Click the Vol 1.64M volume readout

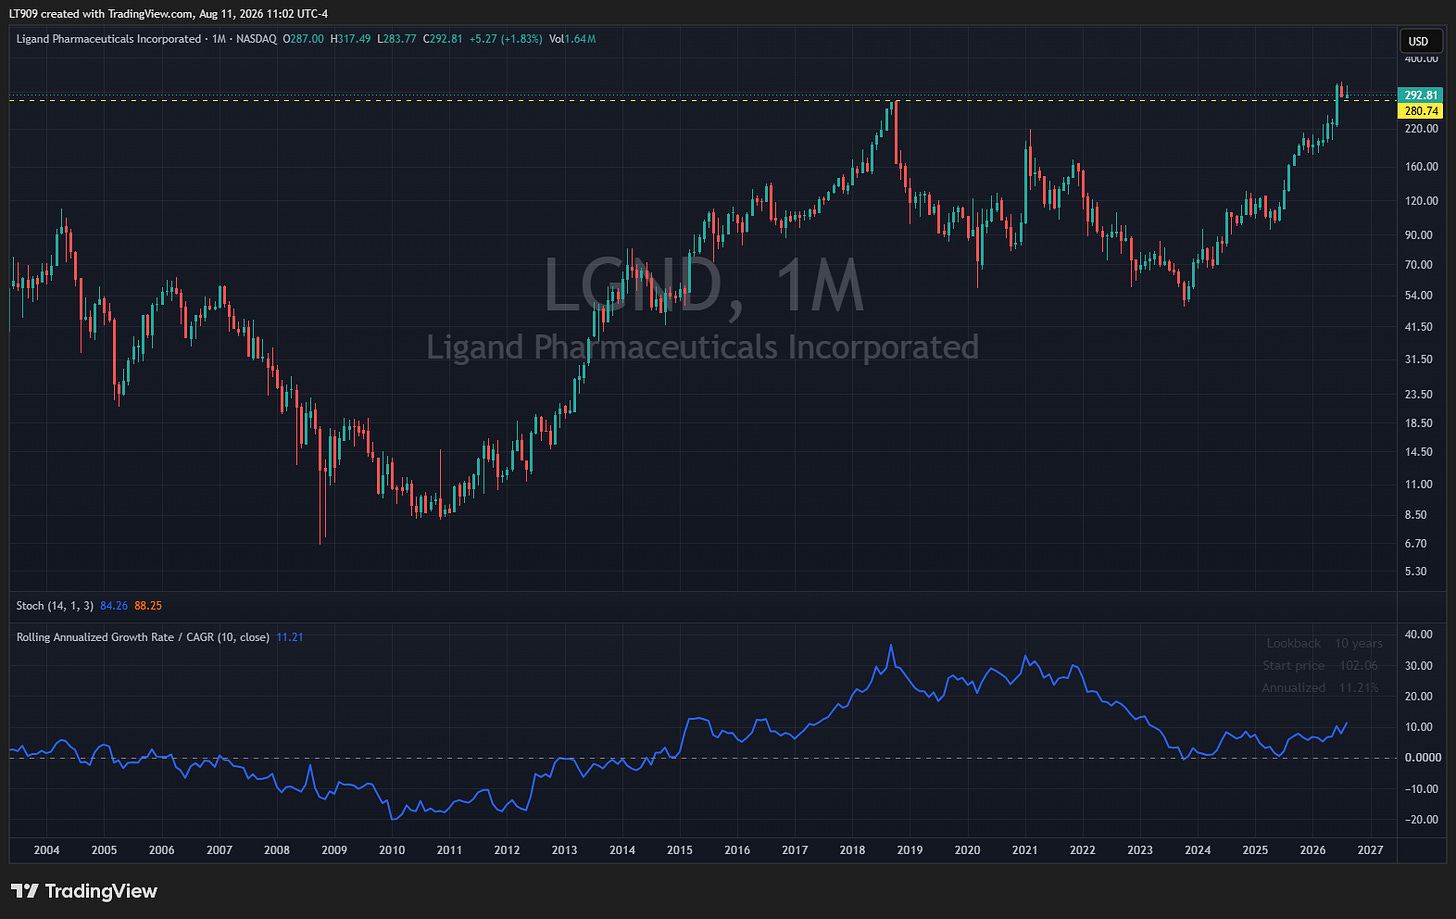tap(573, 39)
